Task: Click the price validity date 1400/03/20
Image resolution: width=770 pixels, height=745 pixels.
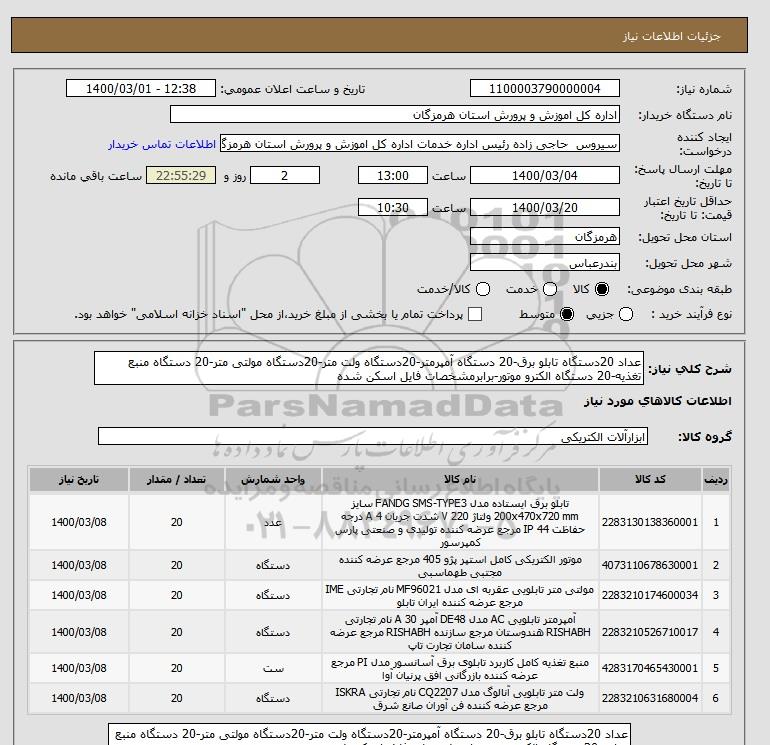Action: (x=545, y=207)
